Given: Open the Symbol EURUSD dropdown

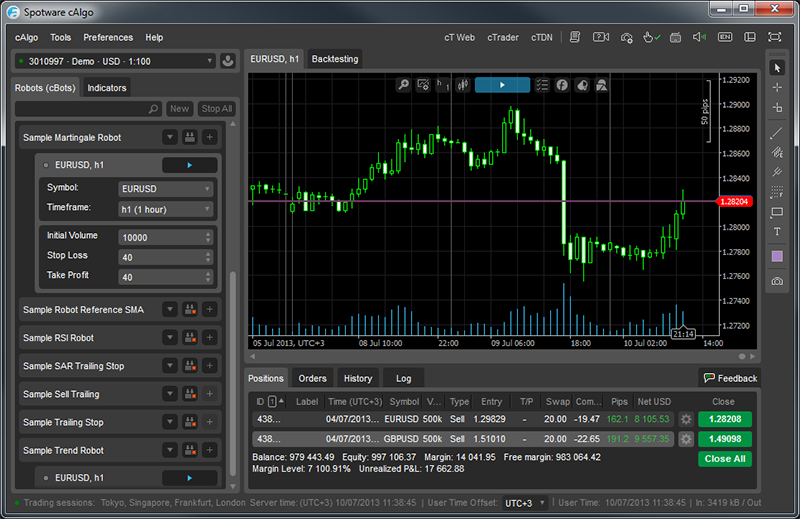Looking at the screenshot, I should (165, 189).
